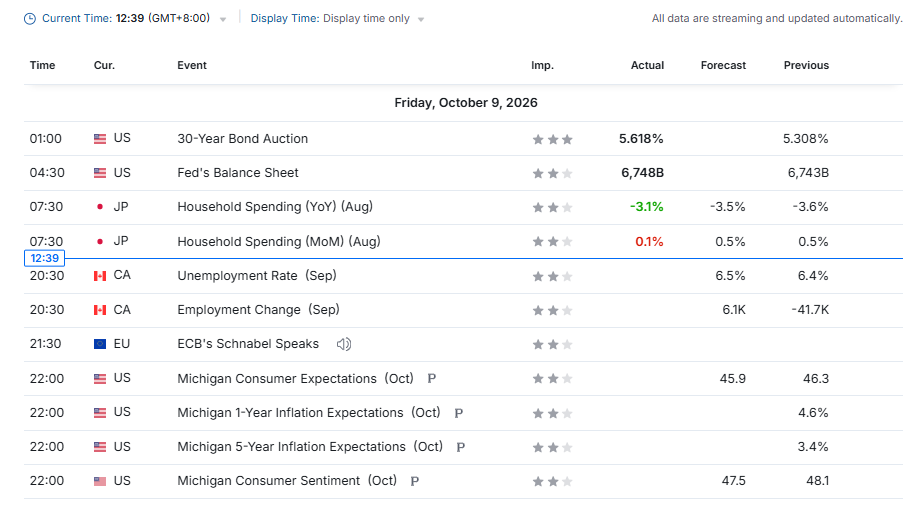915x515 pixels.
Task: Open the Current Time timezone dropdown arrow
Action: [223, 20]
